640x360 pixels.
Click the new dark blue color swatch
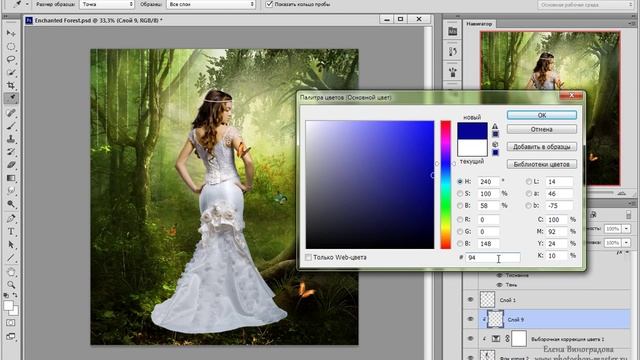coord(472,131)
